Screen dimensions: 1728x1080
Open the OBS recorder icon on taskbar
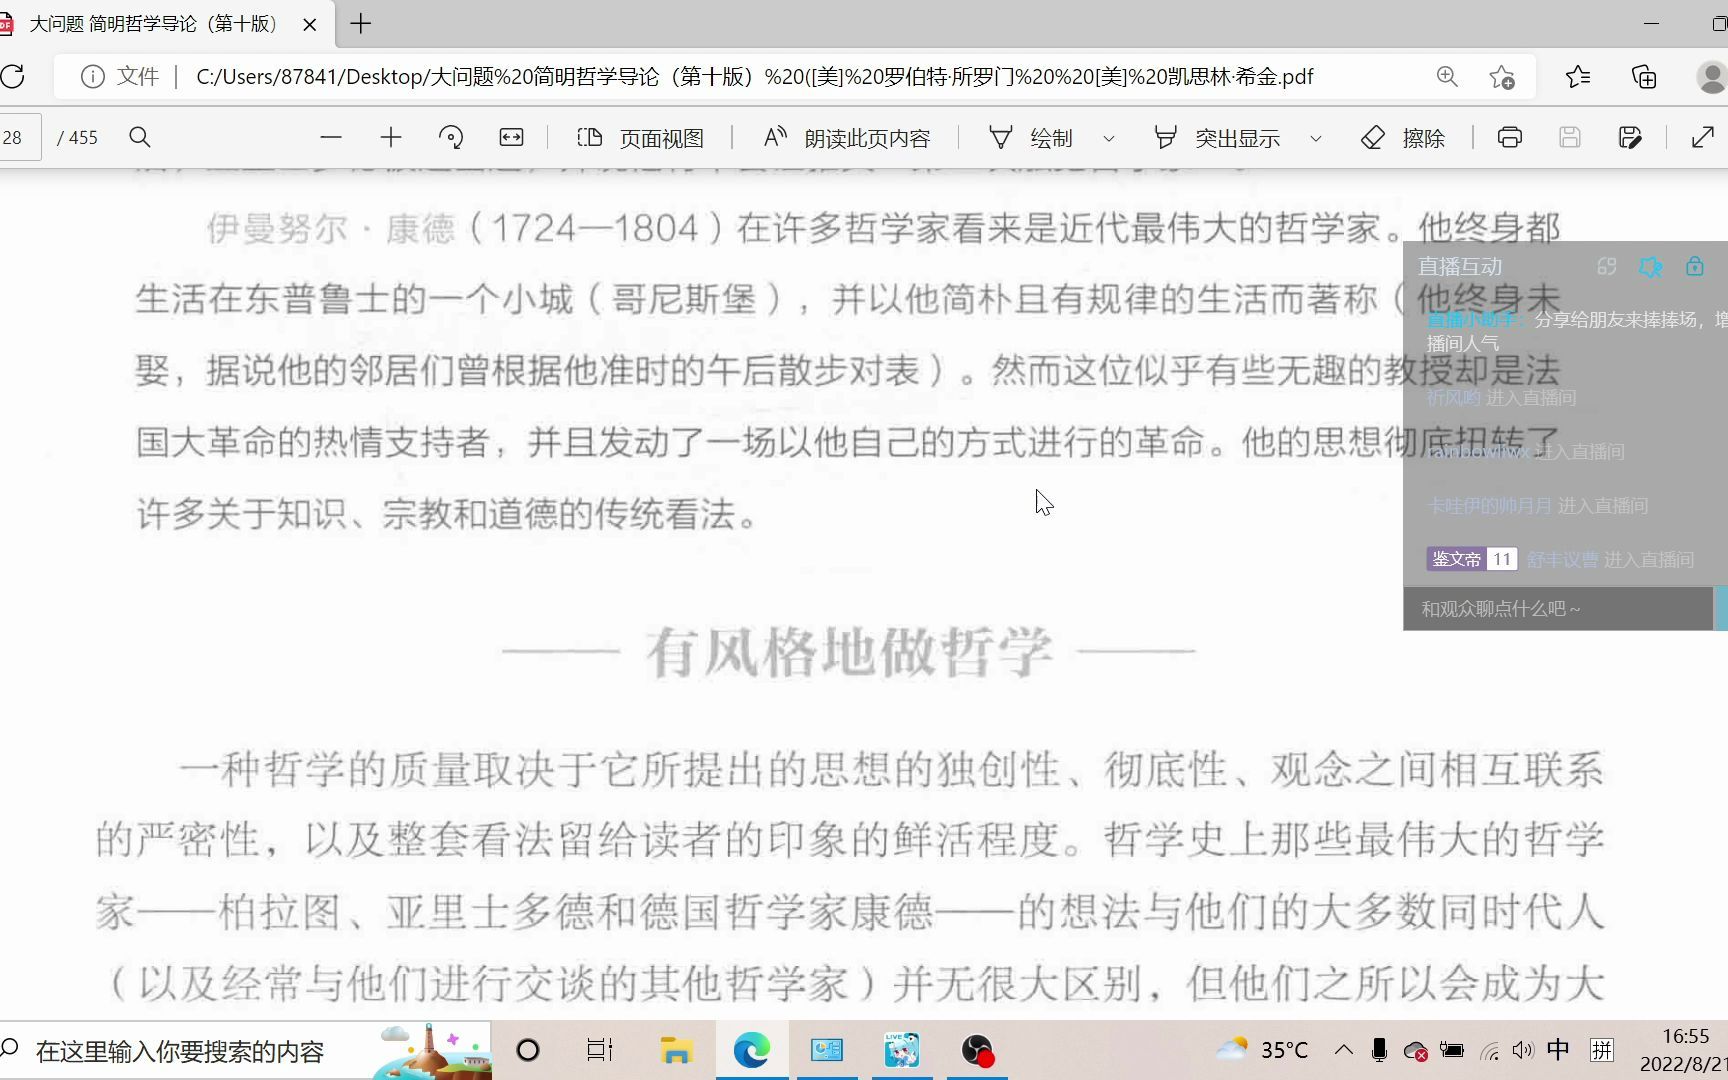(x=977, y=1051)
